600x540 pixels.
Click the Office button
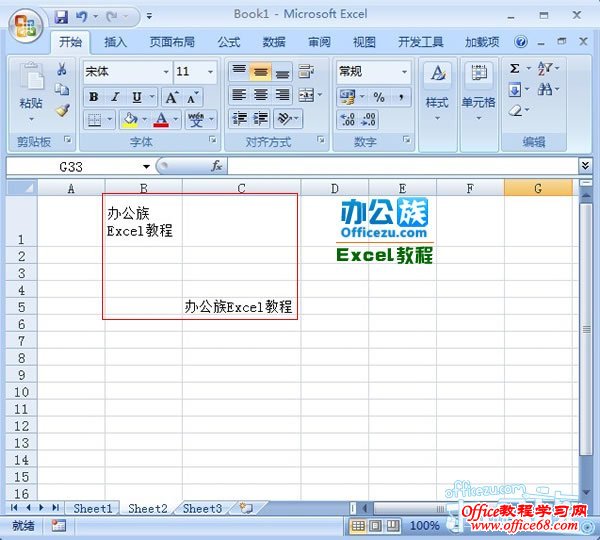click(x=26, y=26)
